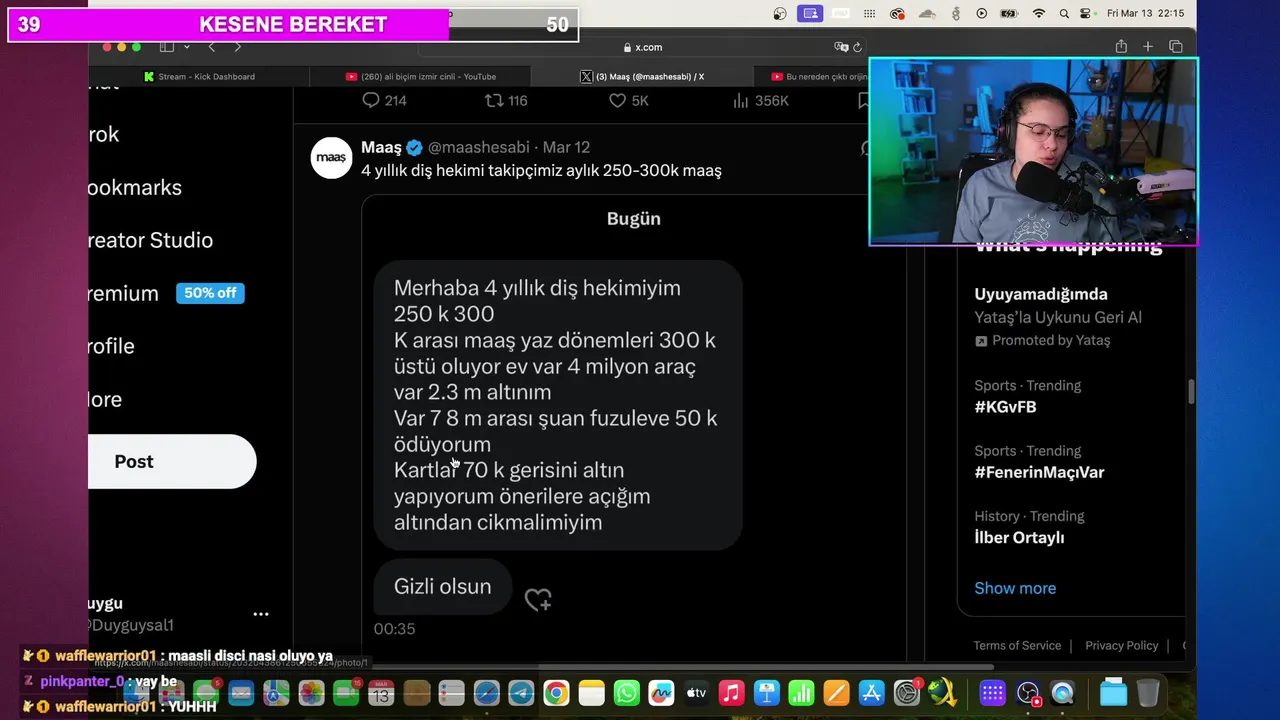Screen dimensions: 1280x720
Task: Switch to the ali biçim izmir YouTube tab
Action: coord(420,76)
